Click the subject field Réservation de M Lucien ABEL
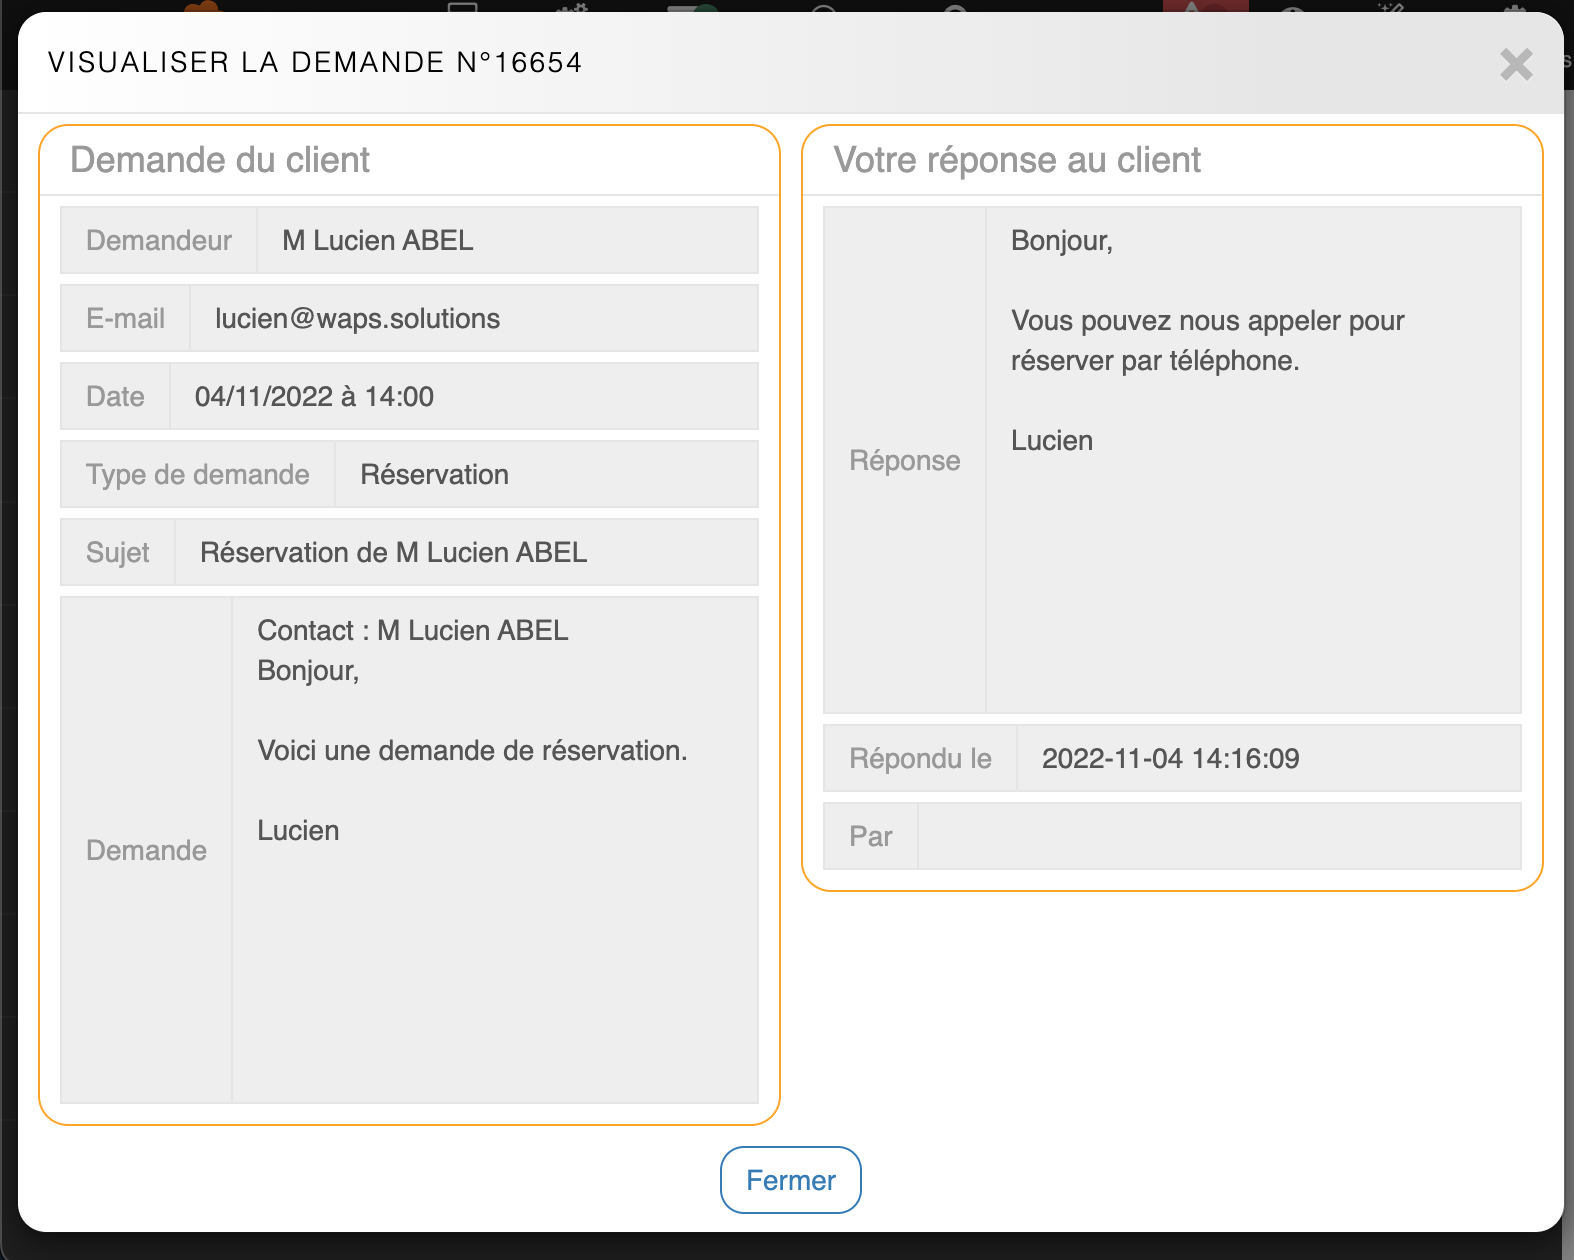The width and height of the screenshot is (1574, 1260). pyautogui.click(x=465, y=552)
